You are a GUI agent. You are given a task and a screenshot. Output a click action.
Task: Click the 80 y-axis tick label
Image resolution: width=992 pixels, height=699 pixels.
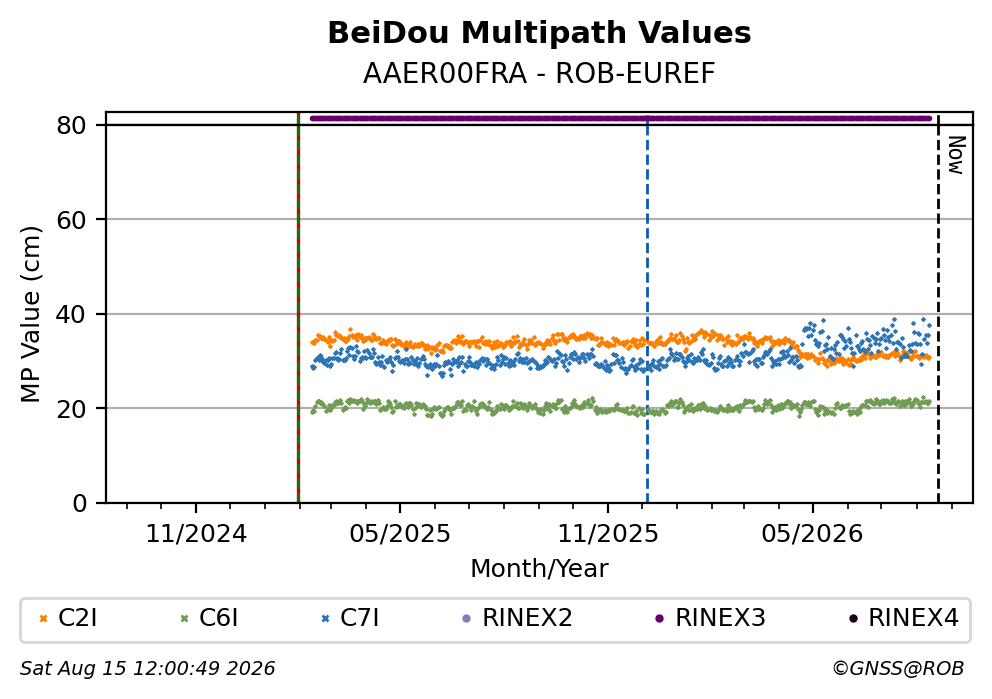(71, 125)
